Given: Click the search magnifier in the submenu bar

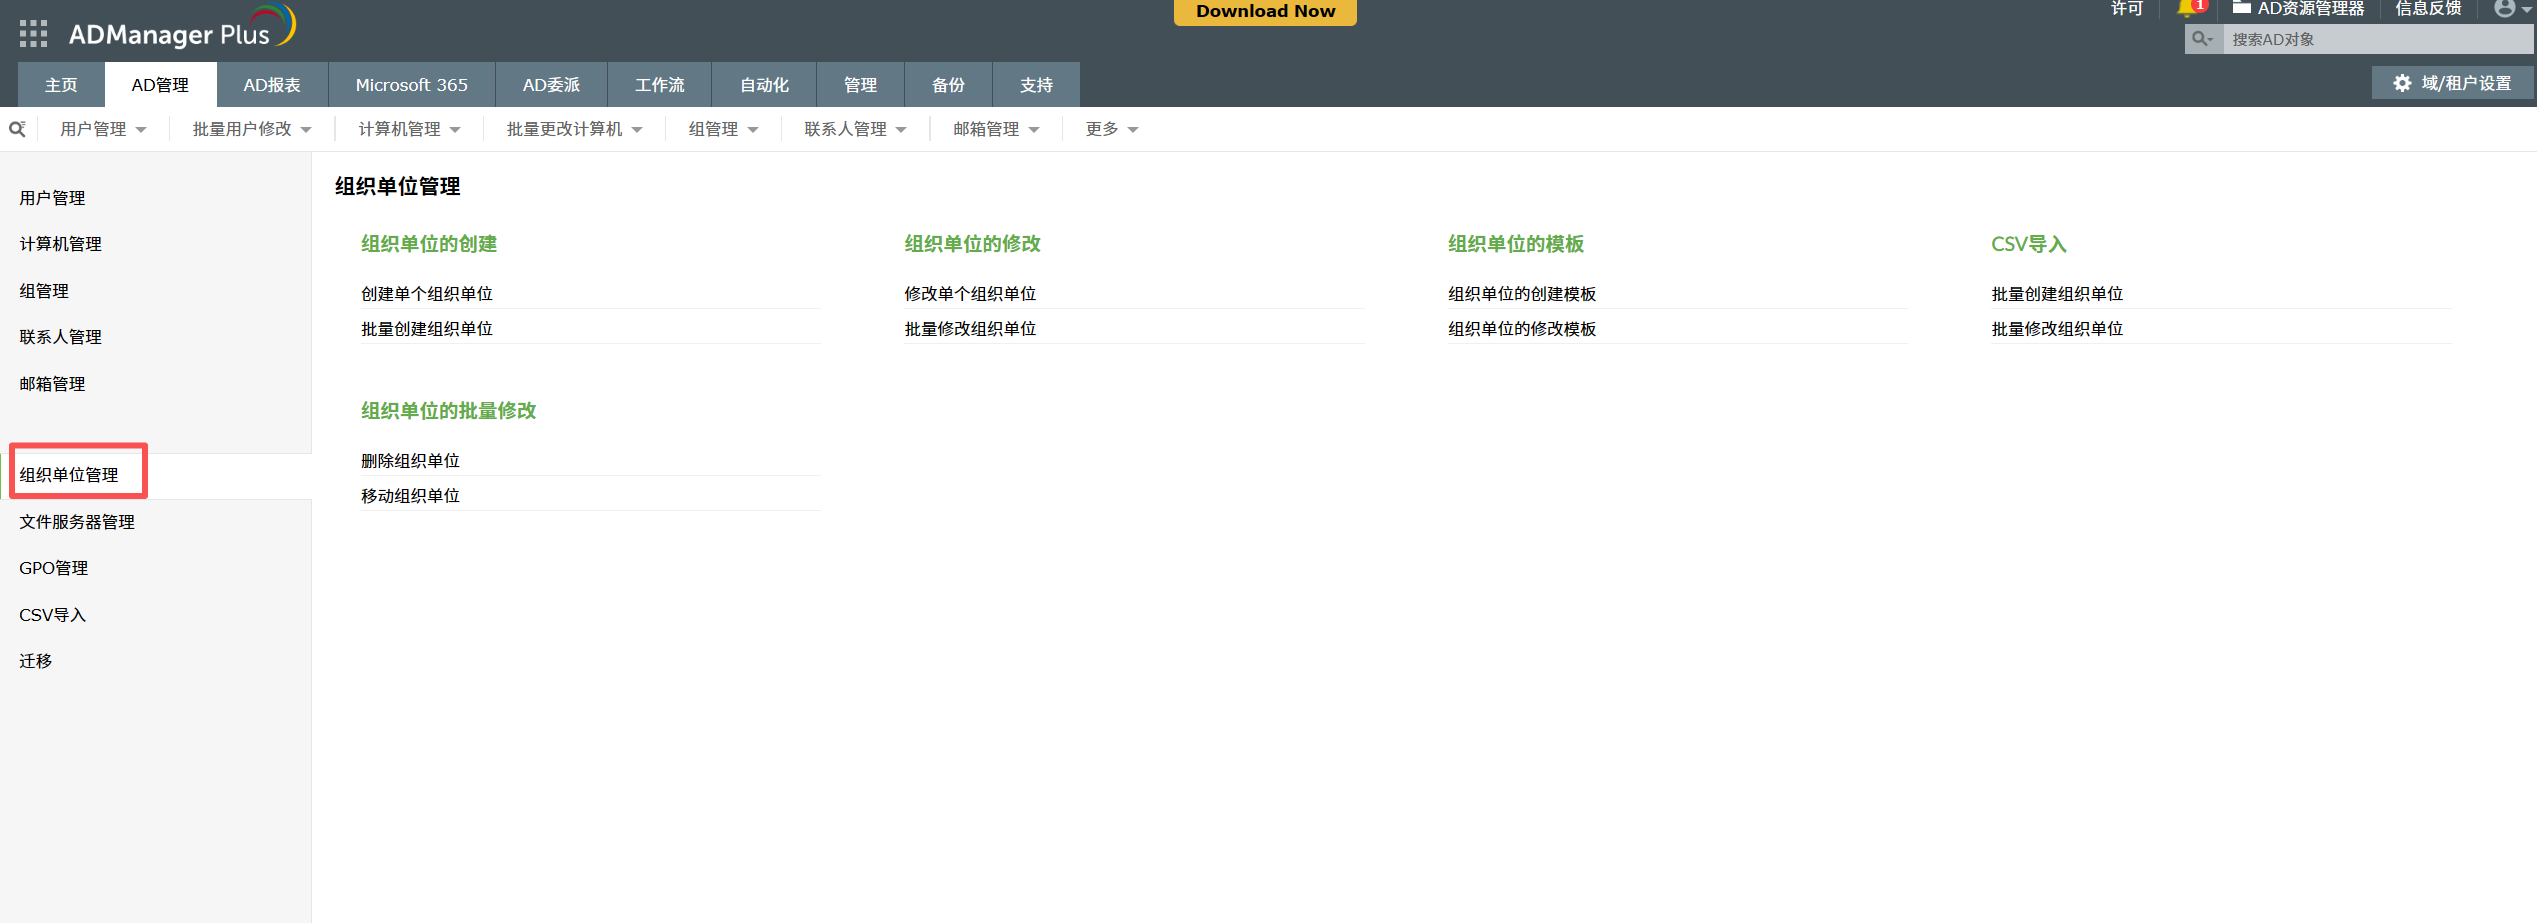Looking at the screenshot, I should coord(17,129).
